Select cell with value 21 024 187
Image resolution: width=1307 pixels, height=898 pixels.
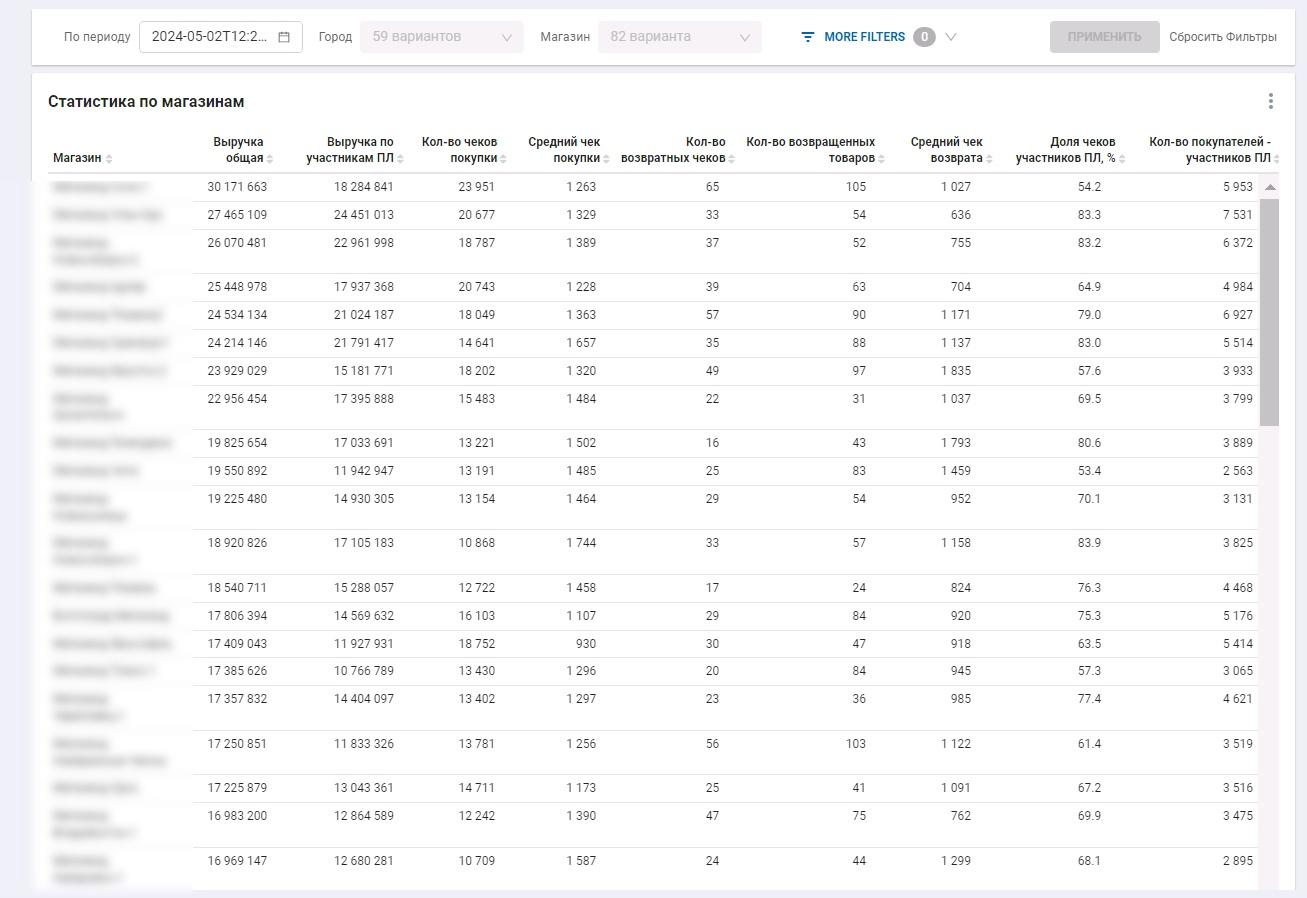click(x=364, y=315)
